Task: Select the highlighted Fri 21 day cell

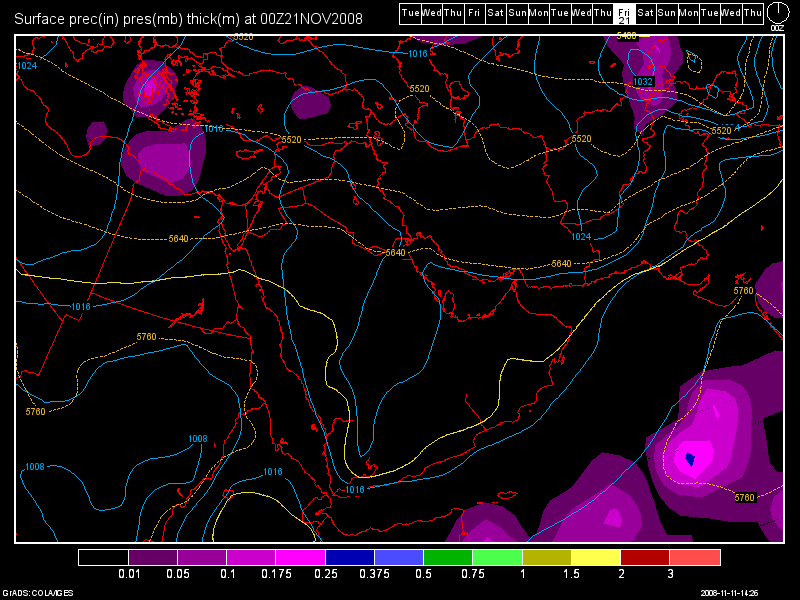Action: pos(624,13)
